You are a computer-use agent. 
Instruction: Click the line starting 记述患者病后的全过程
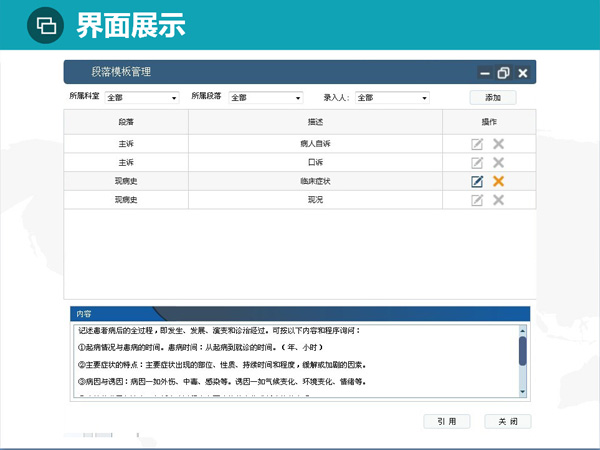click(219, 331)
